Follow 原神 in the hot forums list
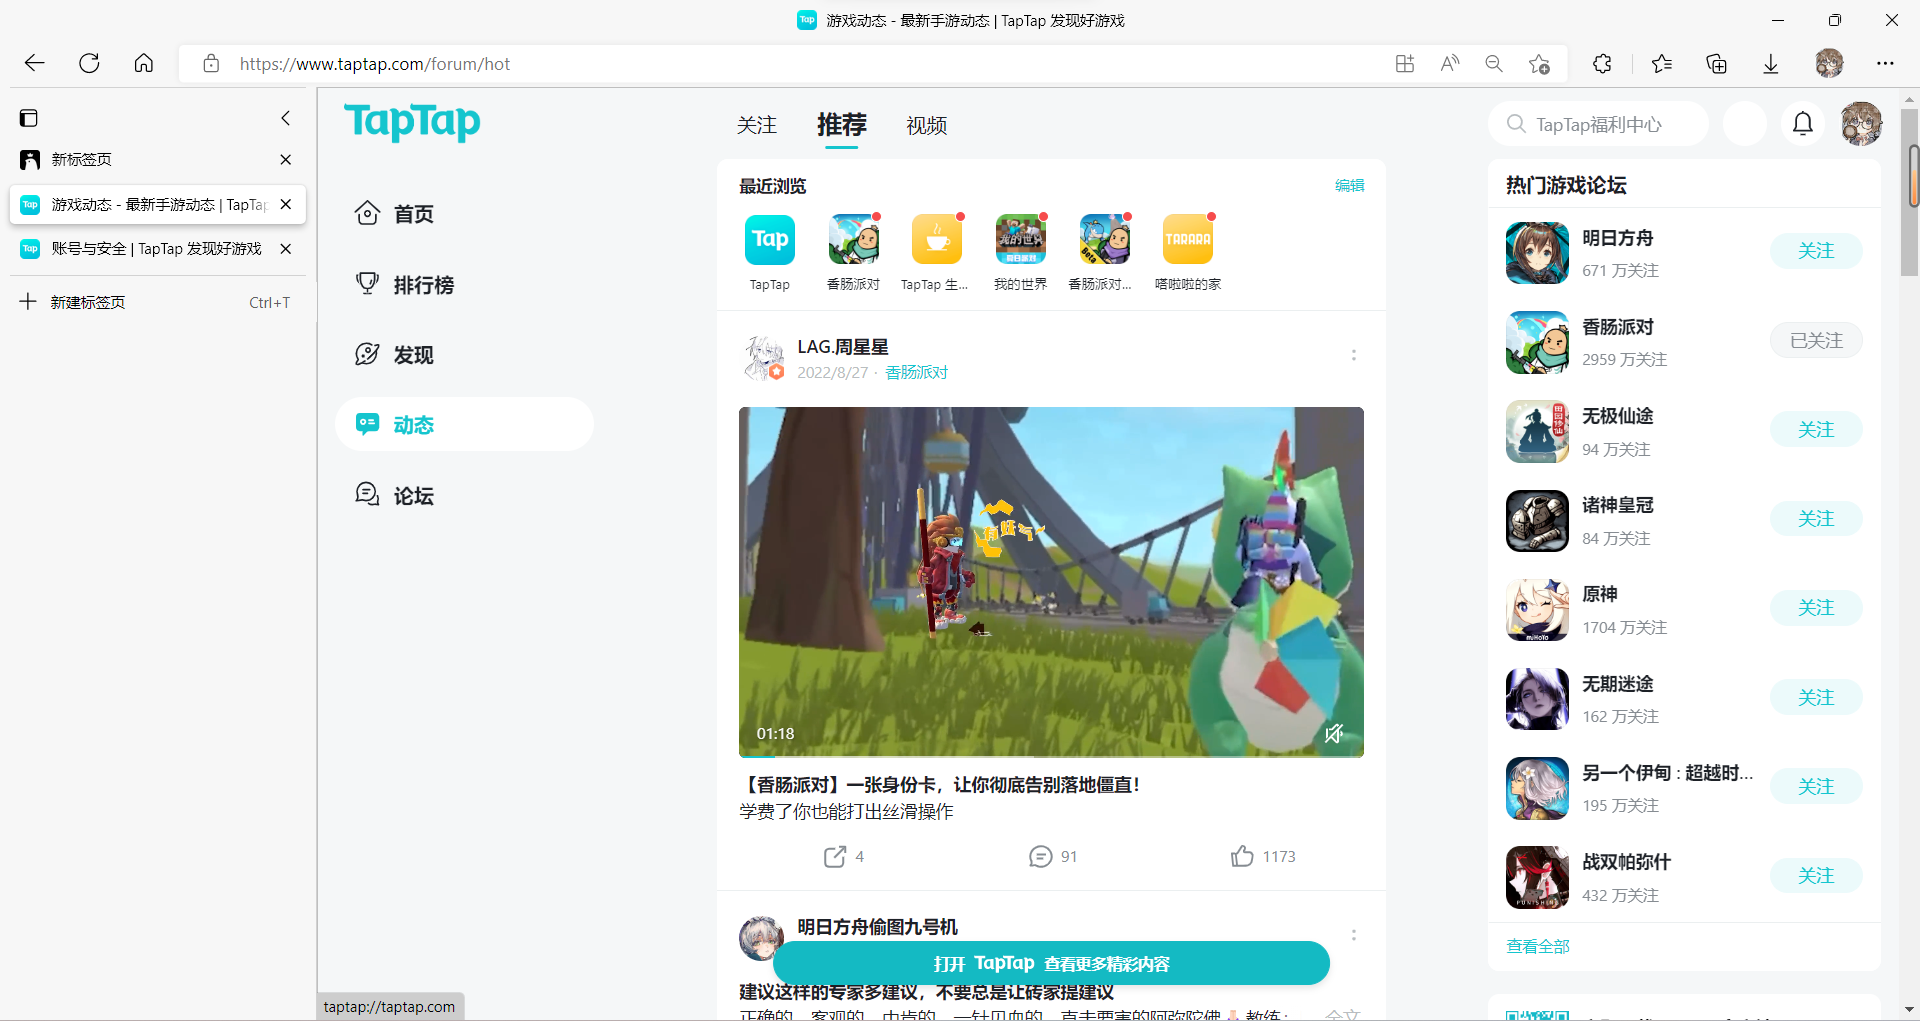Viewport: 1920px width, 1021px height. (1817, 607)
